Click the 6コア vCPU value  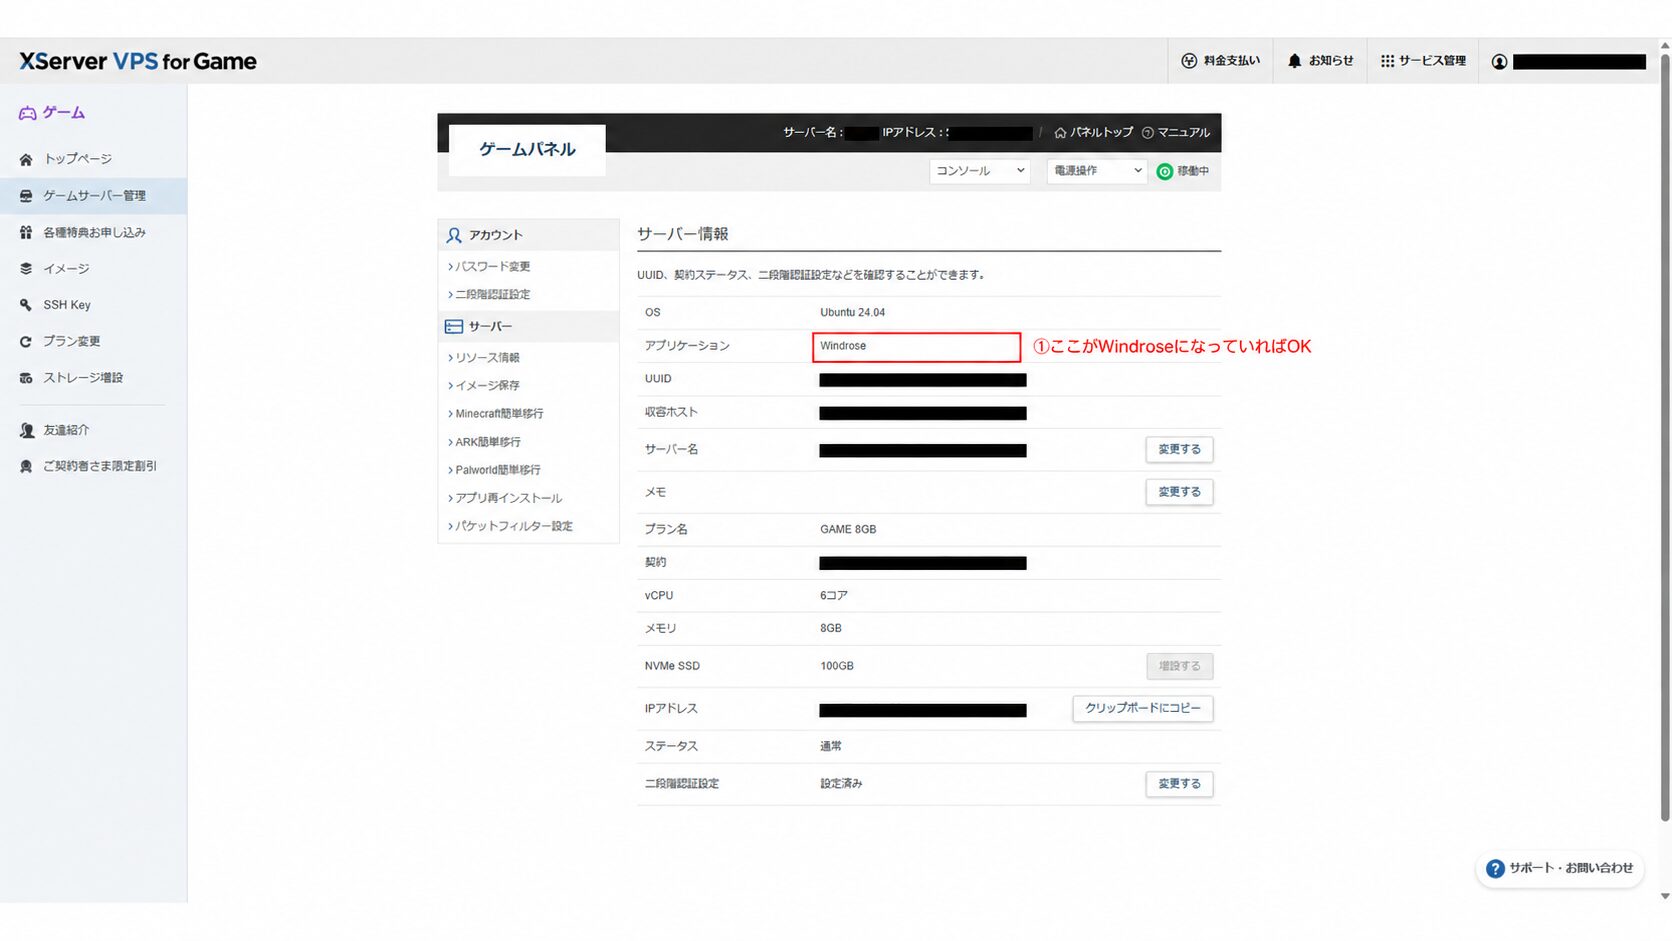pyautogui.click(x=834, y=596)
